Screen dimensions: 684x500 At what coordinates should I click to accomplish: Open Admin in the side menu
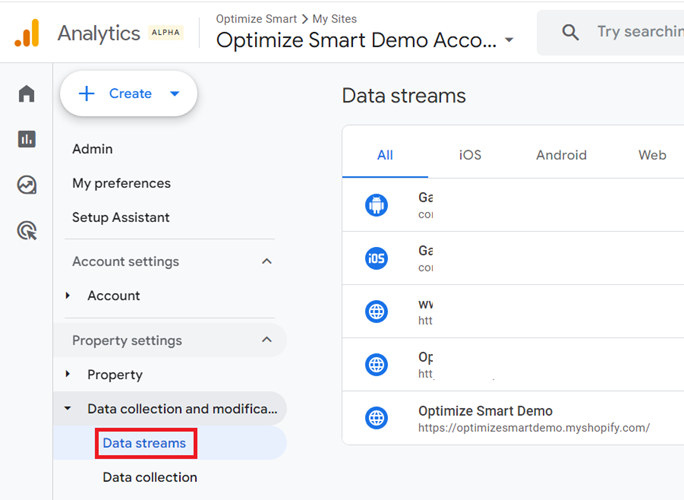click(92, 149)
